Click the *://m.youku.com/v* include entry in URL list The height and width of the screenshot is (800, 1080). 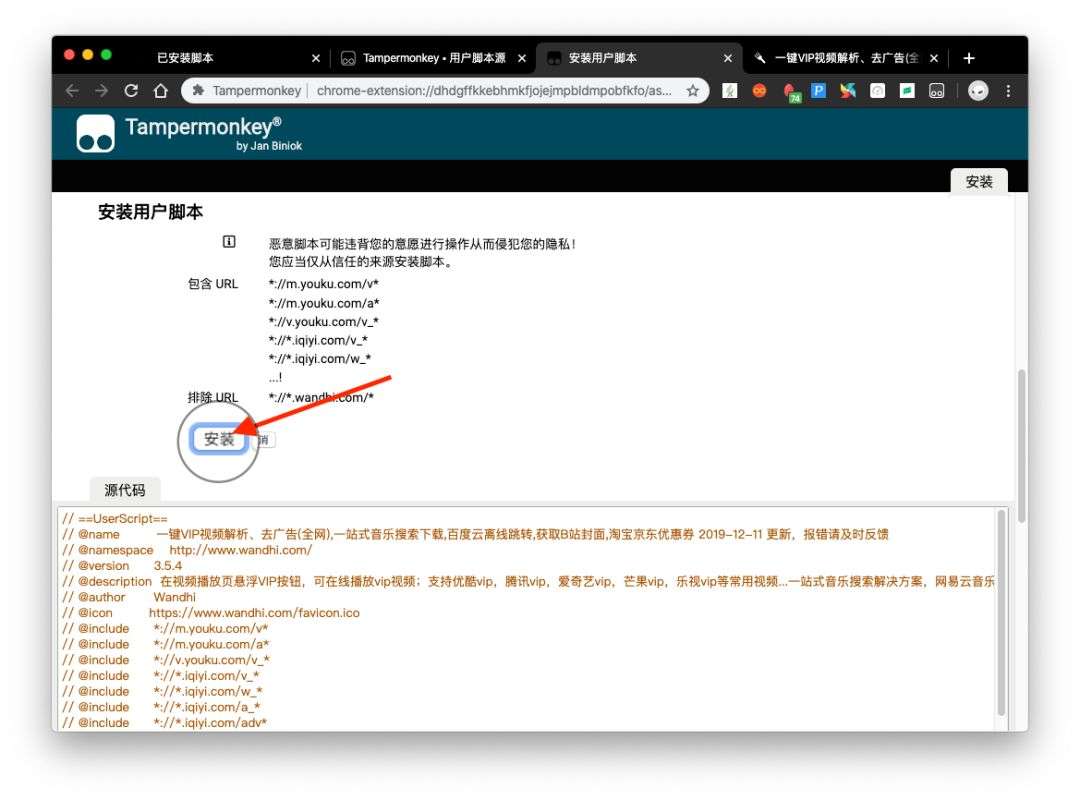pyautogui.click(x=324, y=284)
